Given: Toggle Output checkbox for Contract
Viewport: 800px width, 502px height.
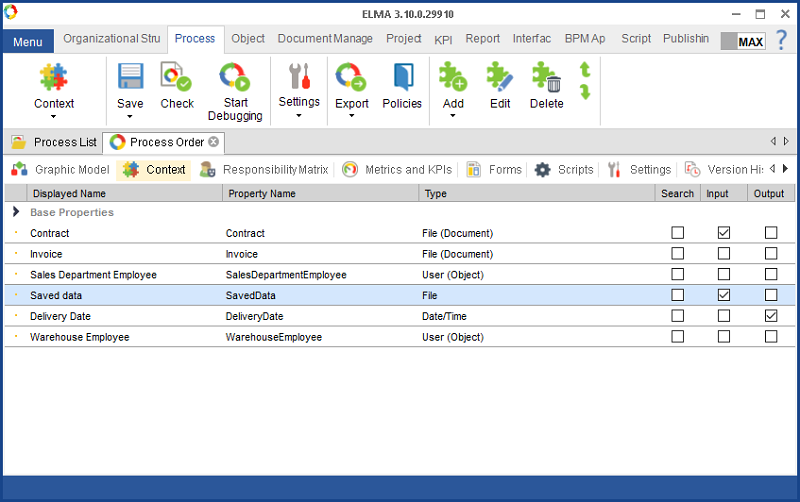Looking at the screenshot, I should [771, 233].
